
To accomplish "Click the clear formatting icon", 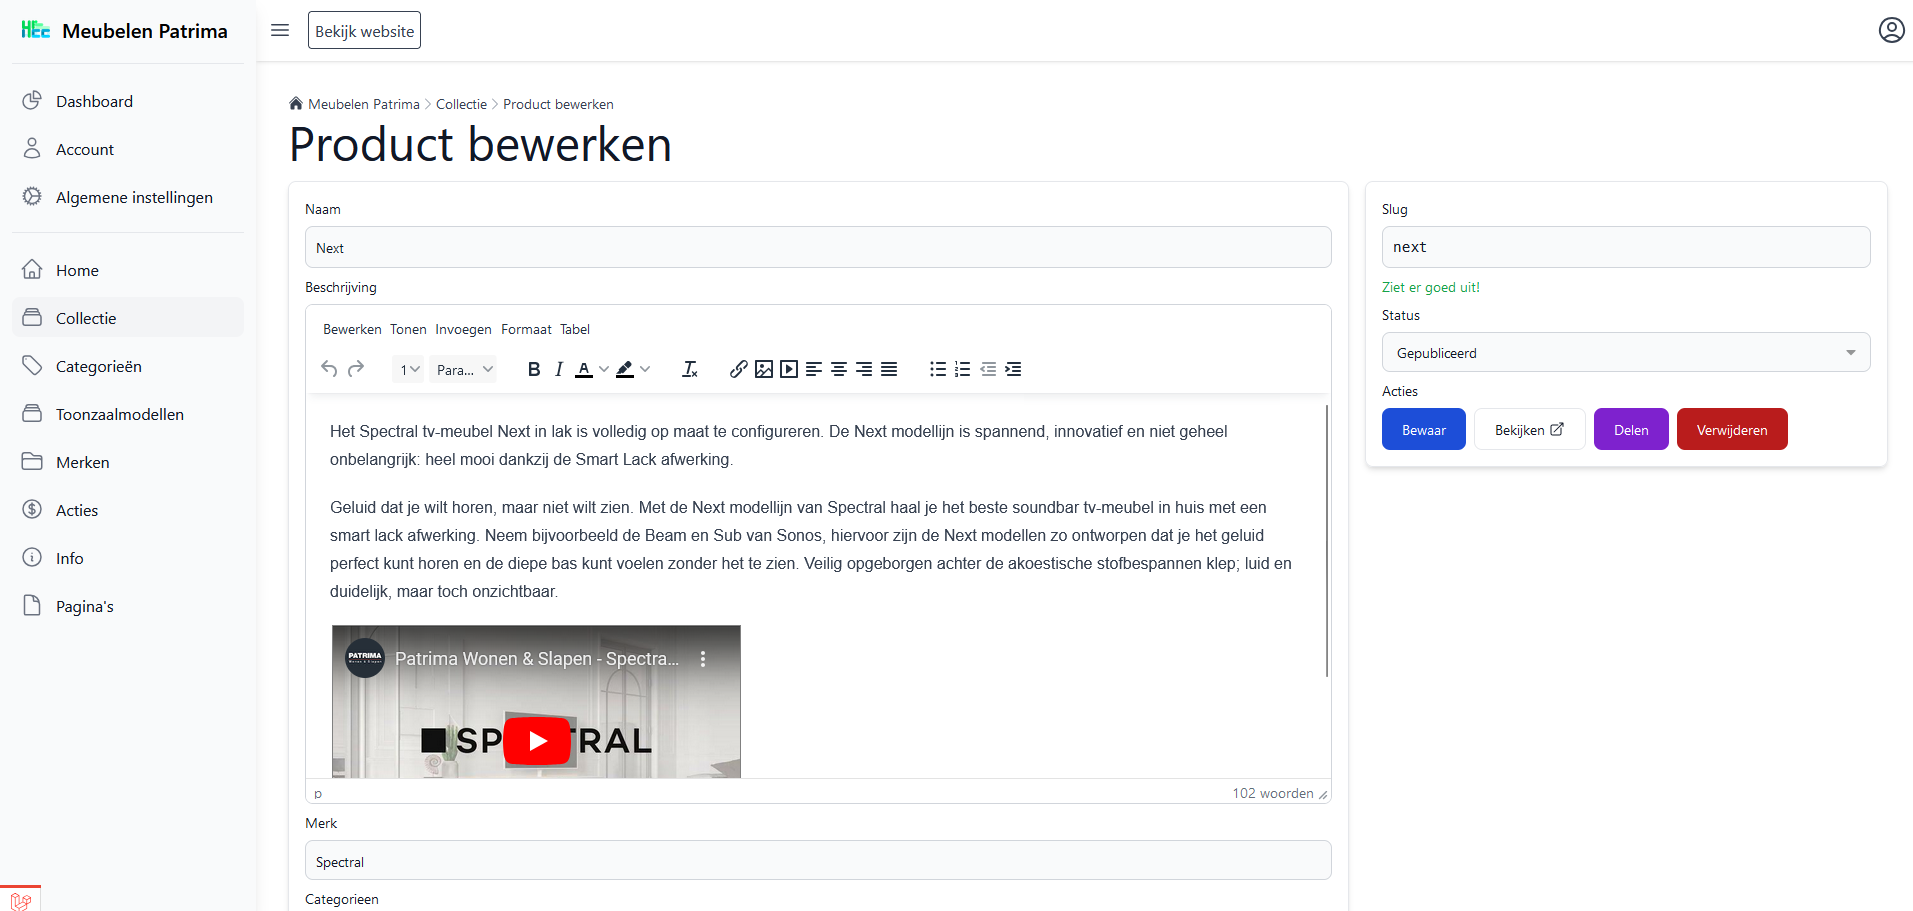I will point(690,370).
